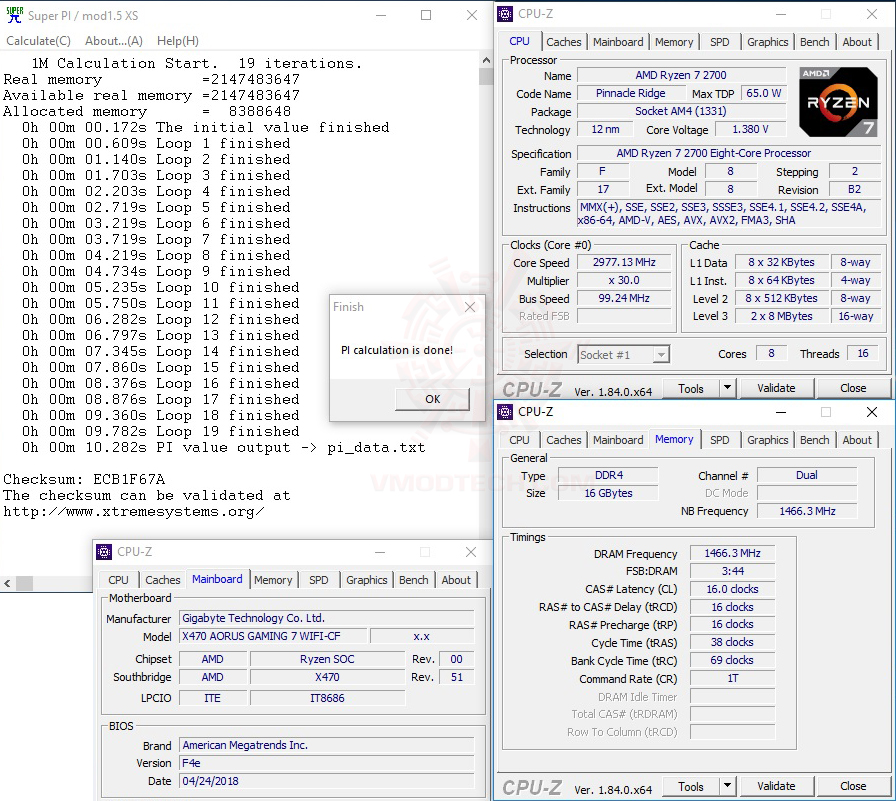Image resolution: width=896 pixels, height=801 pixels.
Task: Switch to the Bench tab
Action: [814, 41]
